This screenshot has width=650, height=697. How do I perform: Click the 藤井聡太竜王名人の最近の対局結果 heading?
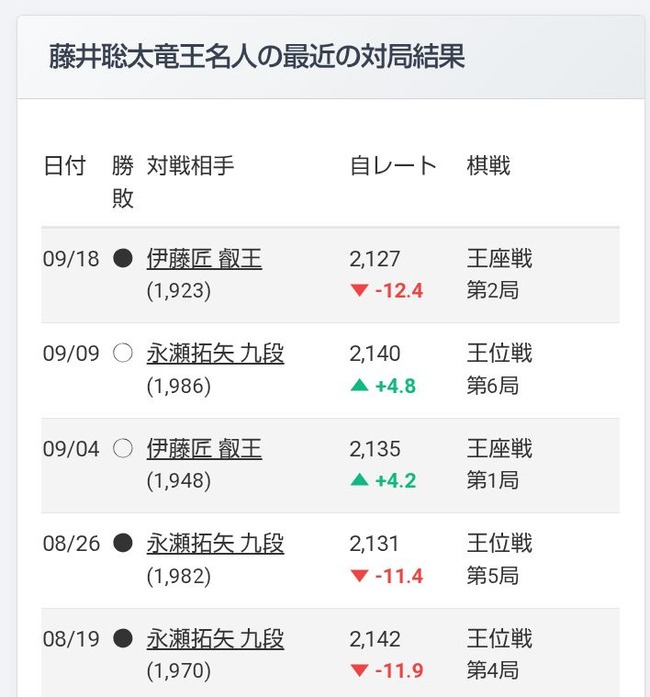tap(257, 56)
